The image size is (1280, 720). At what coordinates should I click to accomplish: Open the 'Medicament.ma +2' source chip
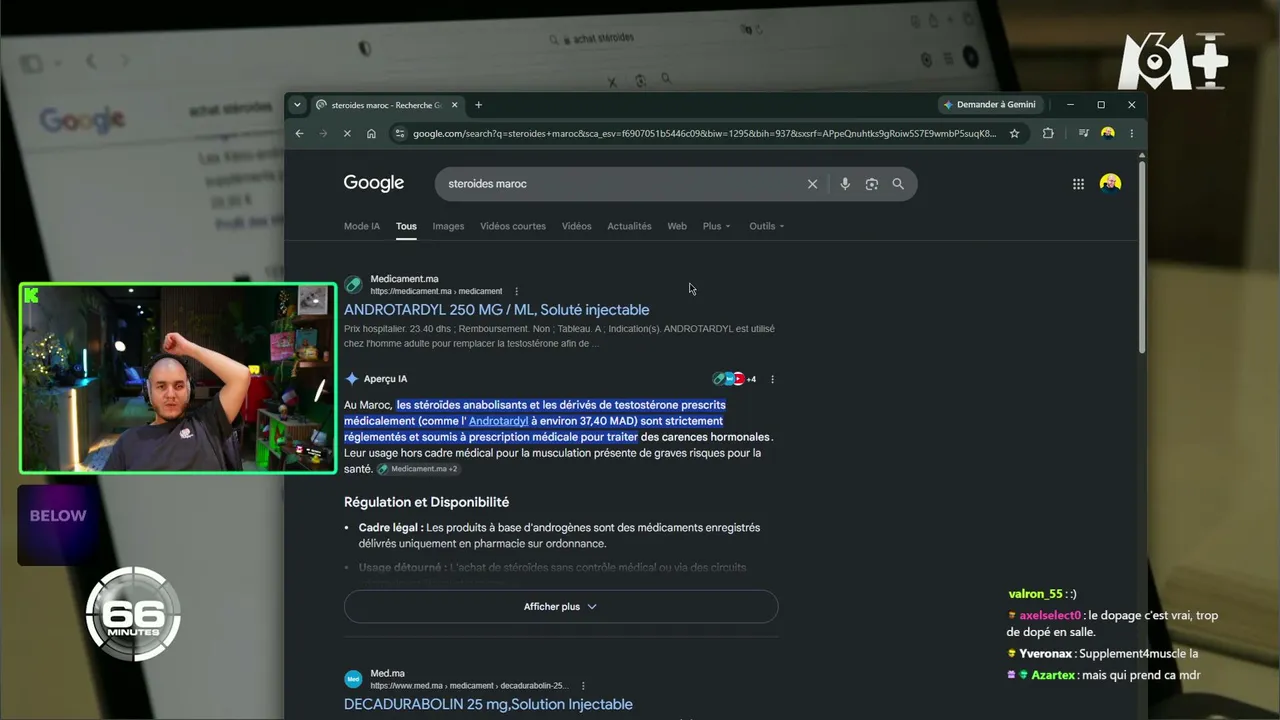point(417,469)
